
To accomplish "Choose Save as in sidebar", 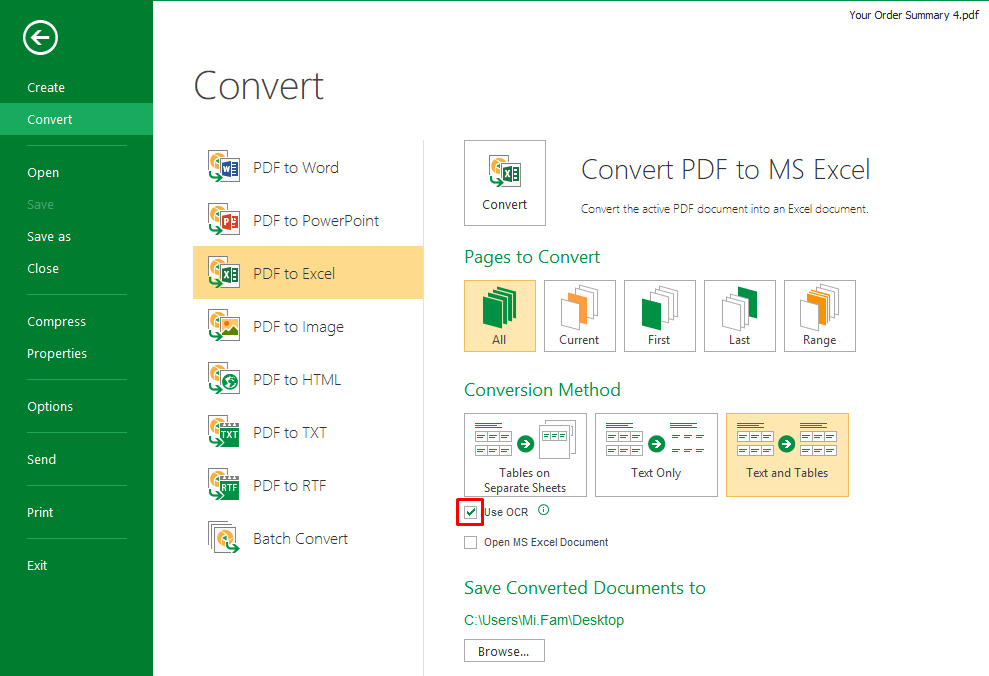I will 49,236.
